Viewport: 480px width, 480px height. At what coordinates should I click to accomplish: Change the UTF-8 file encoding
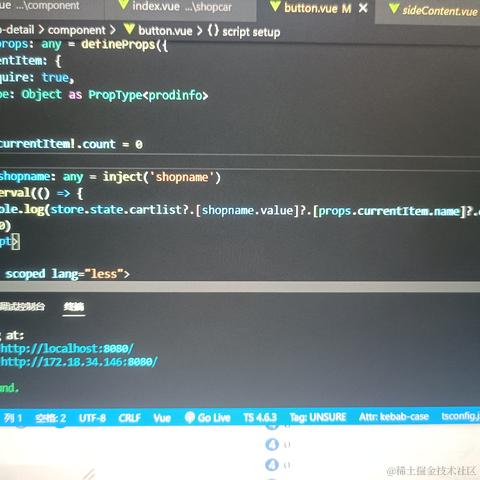tap(92, 418)
